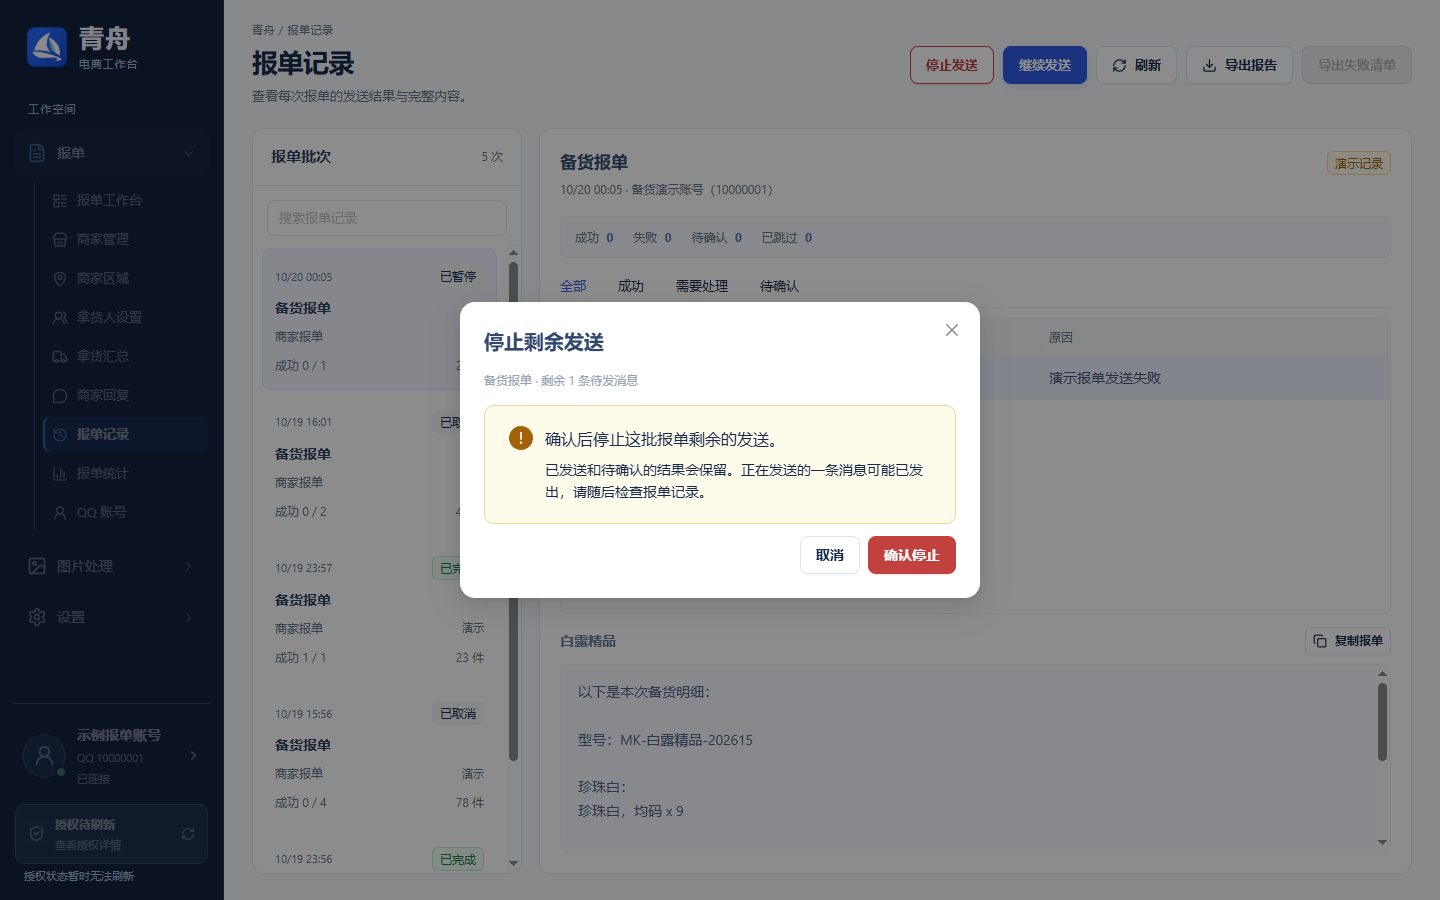Collapse the 报单 sidebar section chevron
This screenshot has width=1440, height=900.
188,153
